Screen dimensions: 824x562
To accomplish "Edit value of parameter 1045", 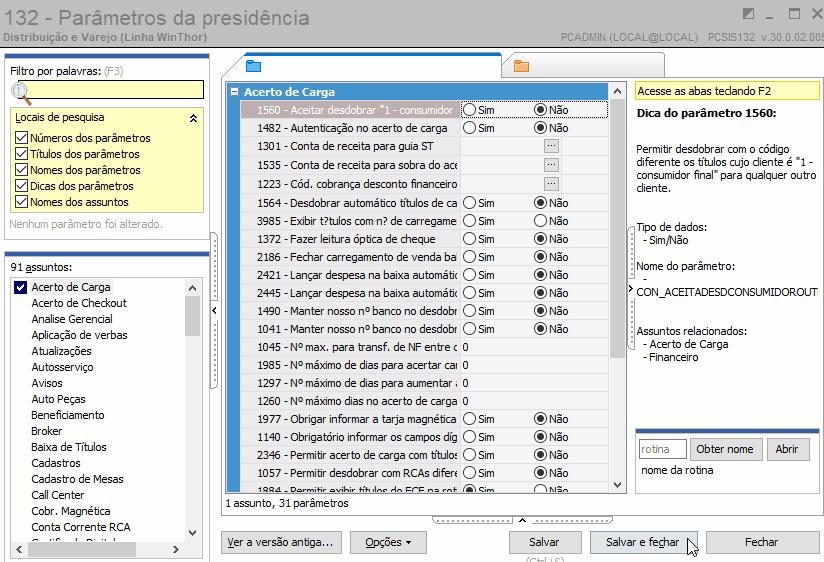I will [534, 347].
